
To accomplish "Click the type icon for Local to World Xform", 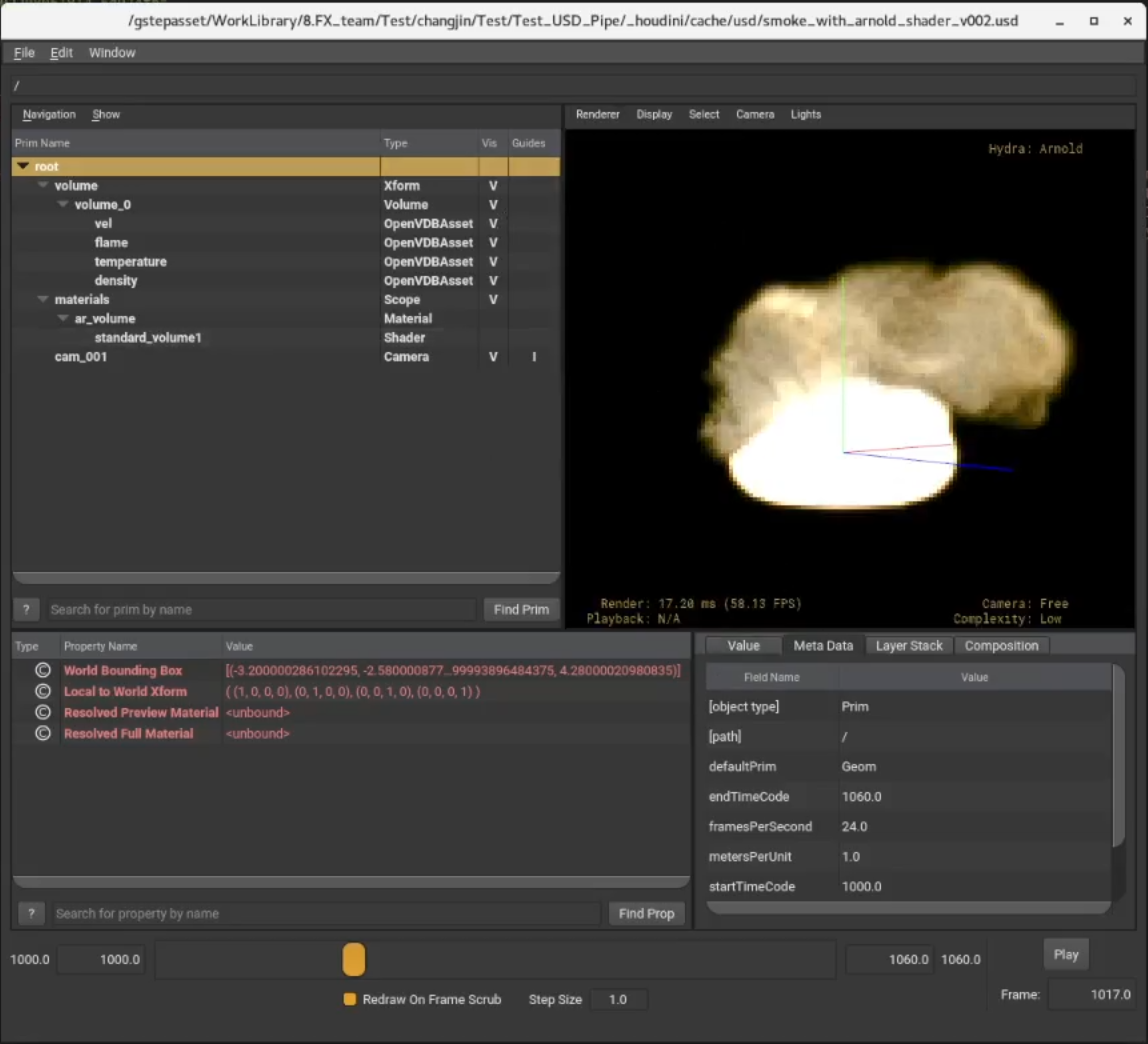I will 42,691.
